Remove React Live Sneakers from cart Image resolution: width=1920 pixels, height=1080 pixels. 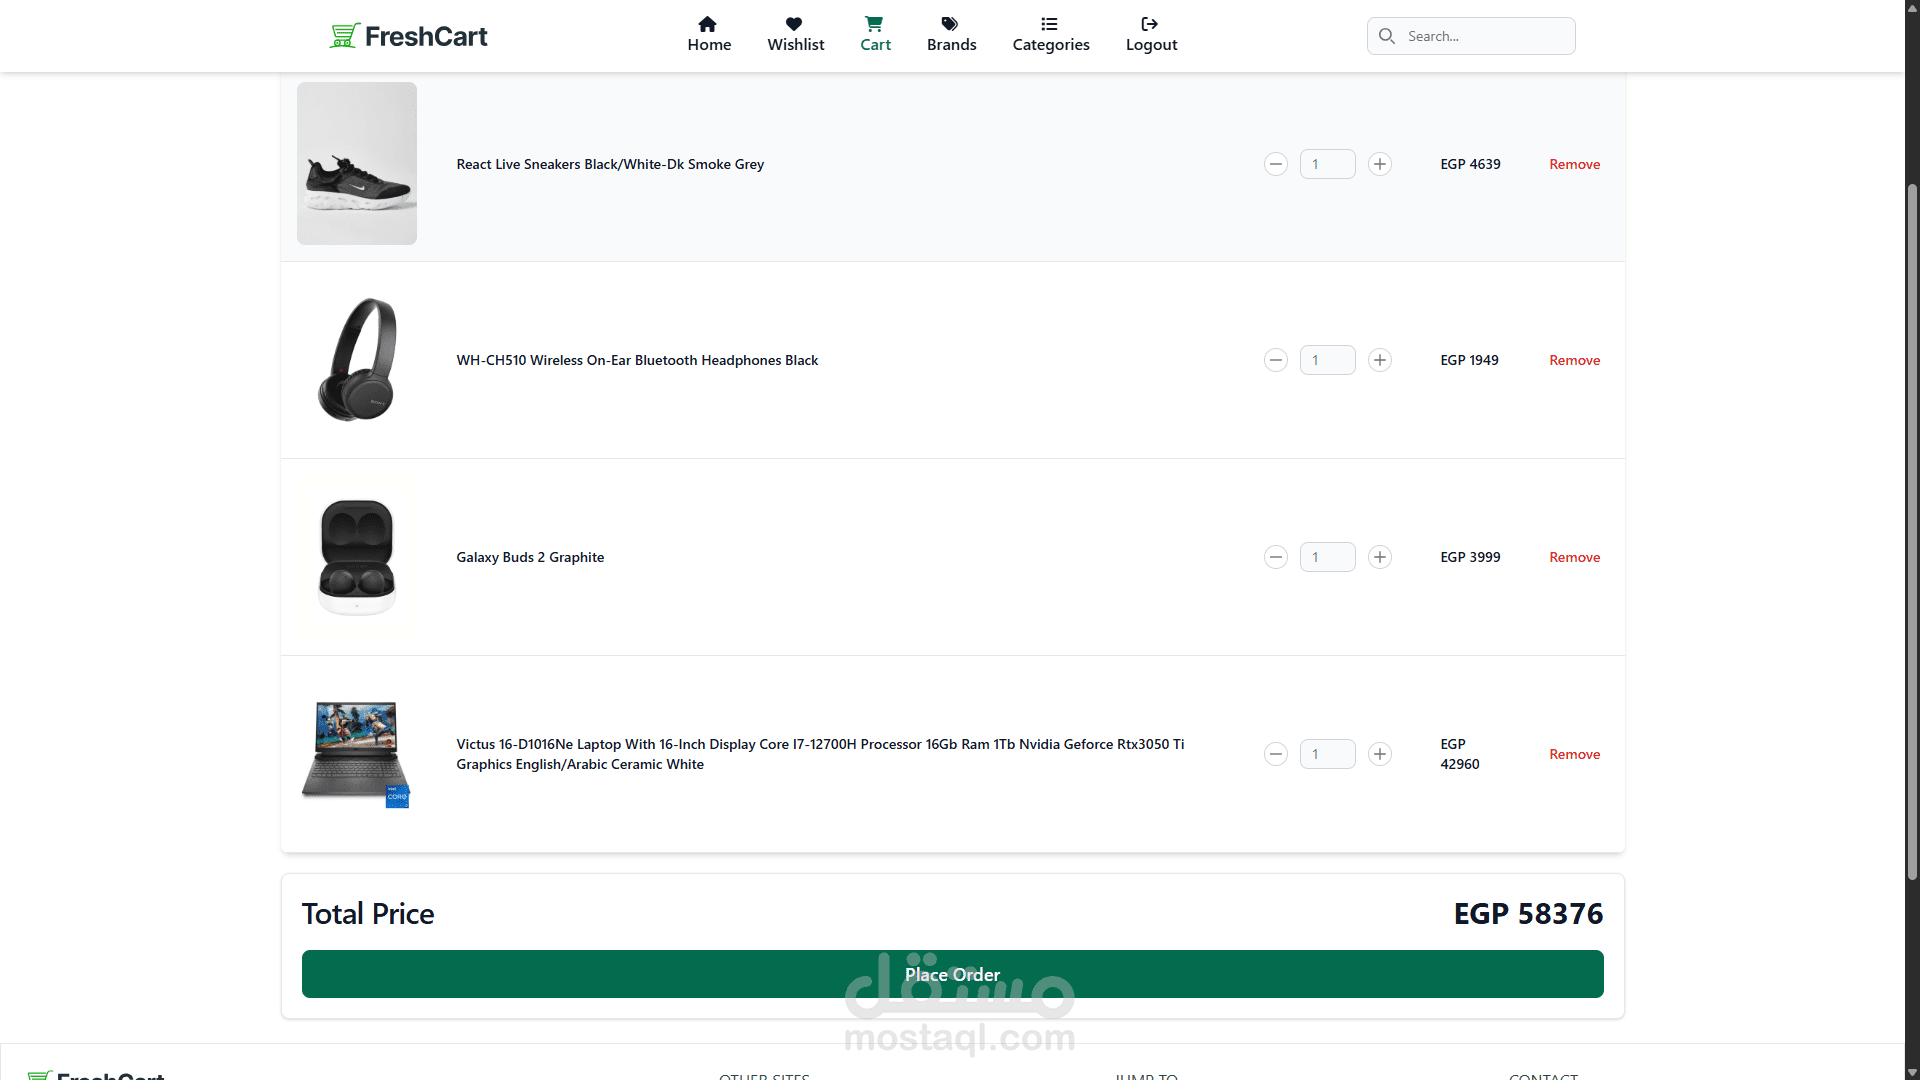[1574, 164]
